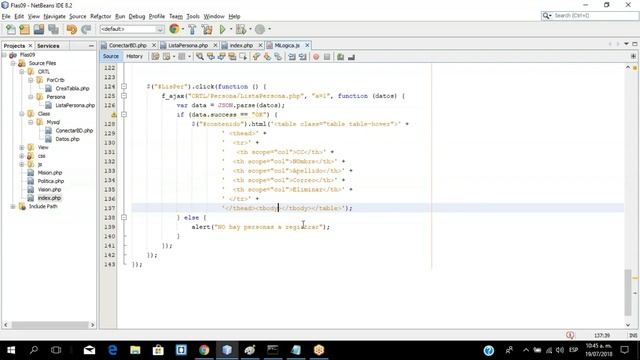640x360 pixels.
Task: Click the Profile Project round icon
Action: 260,29
